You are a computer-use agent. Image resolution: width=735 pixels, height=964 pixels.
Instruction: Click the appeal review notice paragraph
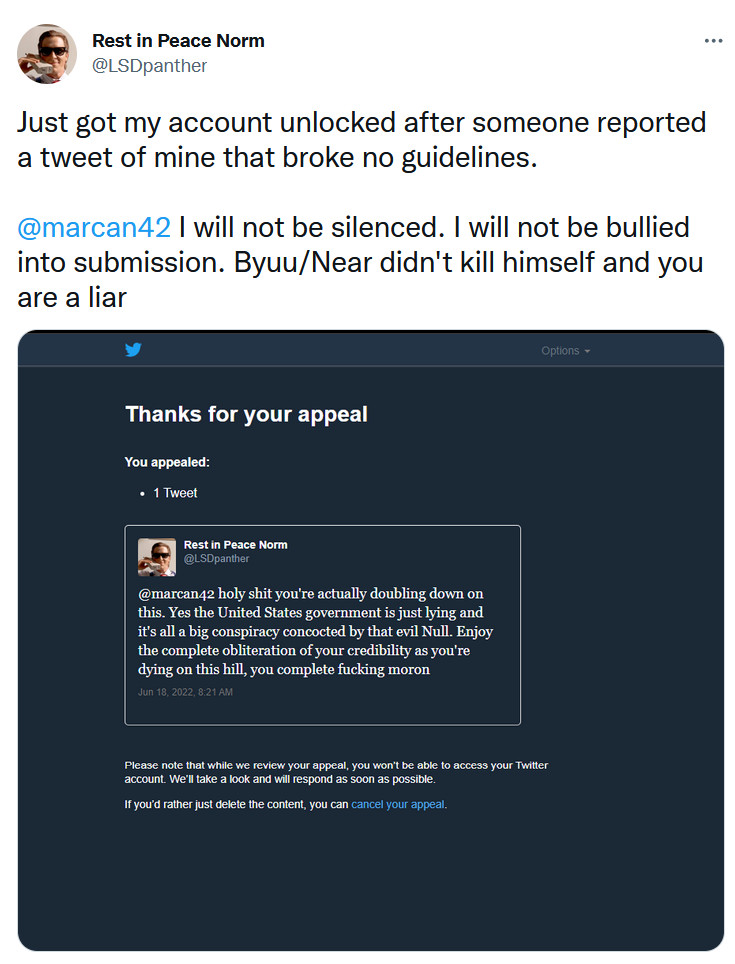point(336,772)
